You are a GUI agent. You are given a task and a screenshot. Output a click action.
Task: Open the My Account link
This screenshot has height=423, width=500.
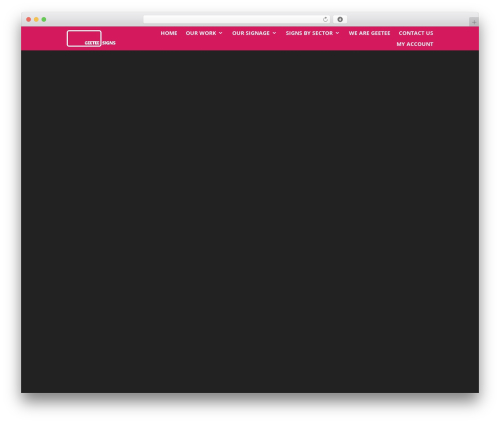[x=415, y=44]
